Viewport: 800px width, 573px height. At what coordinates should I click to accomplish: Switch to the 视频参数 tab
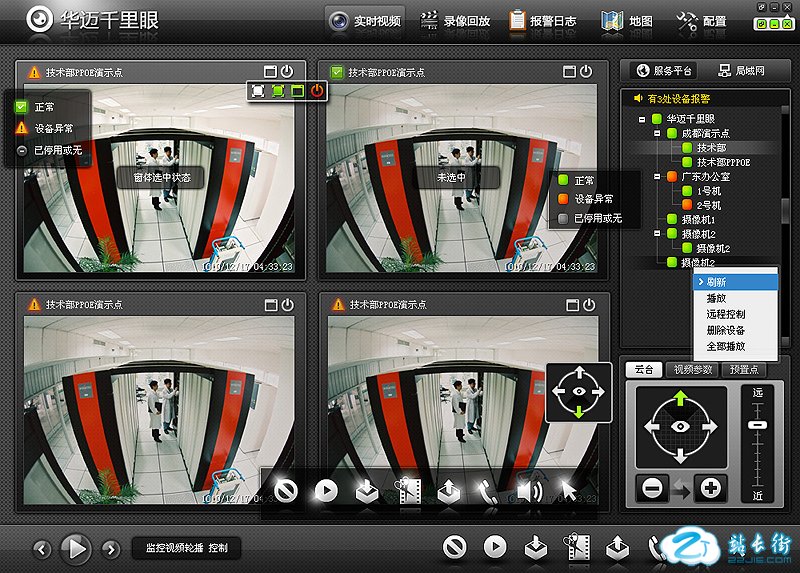point(691,369)
